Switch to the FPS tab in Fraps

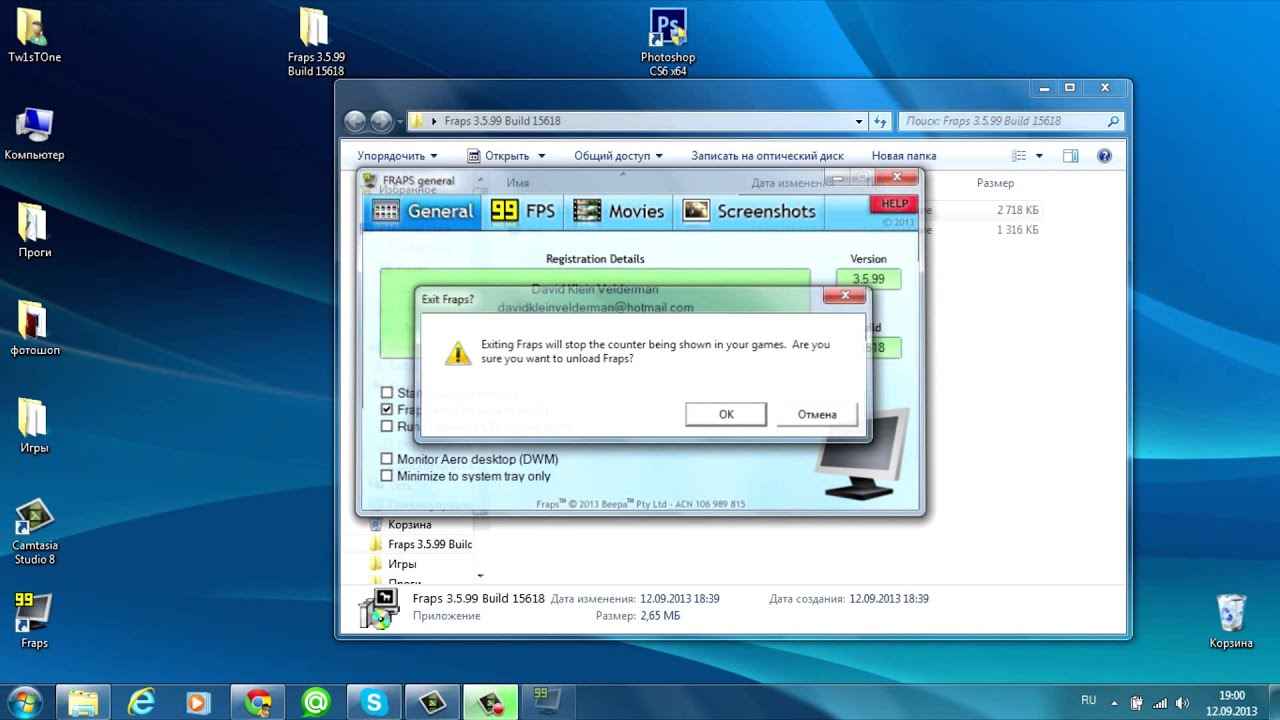click(523, 211)
